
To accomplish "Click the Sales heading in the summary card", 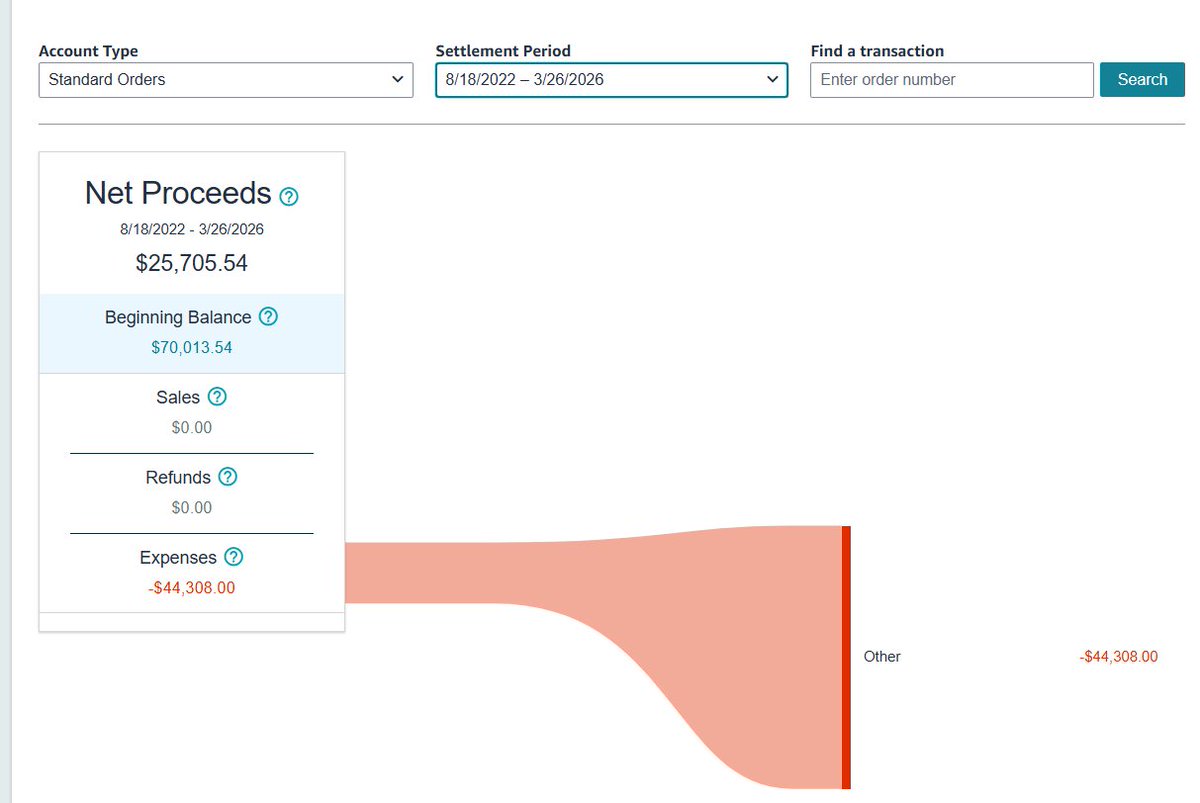I will coord(178,397).
